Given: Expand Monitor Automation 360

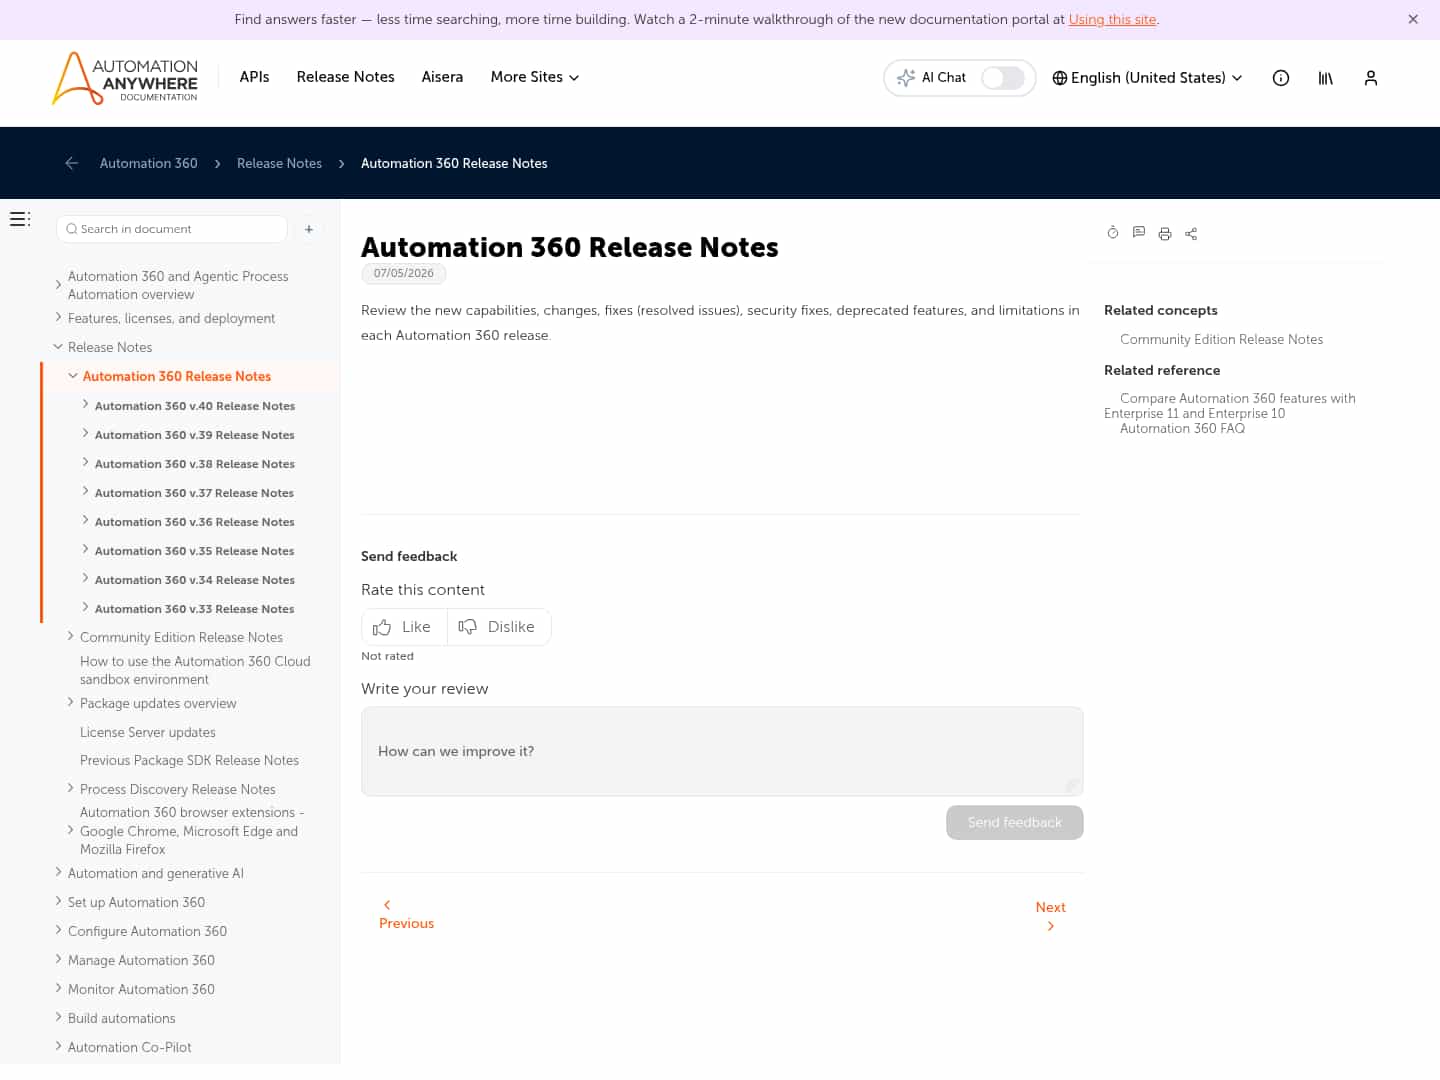Looking at the screenshot, I should (58, 989).
